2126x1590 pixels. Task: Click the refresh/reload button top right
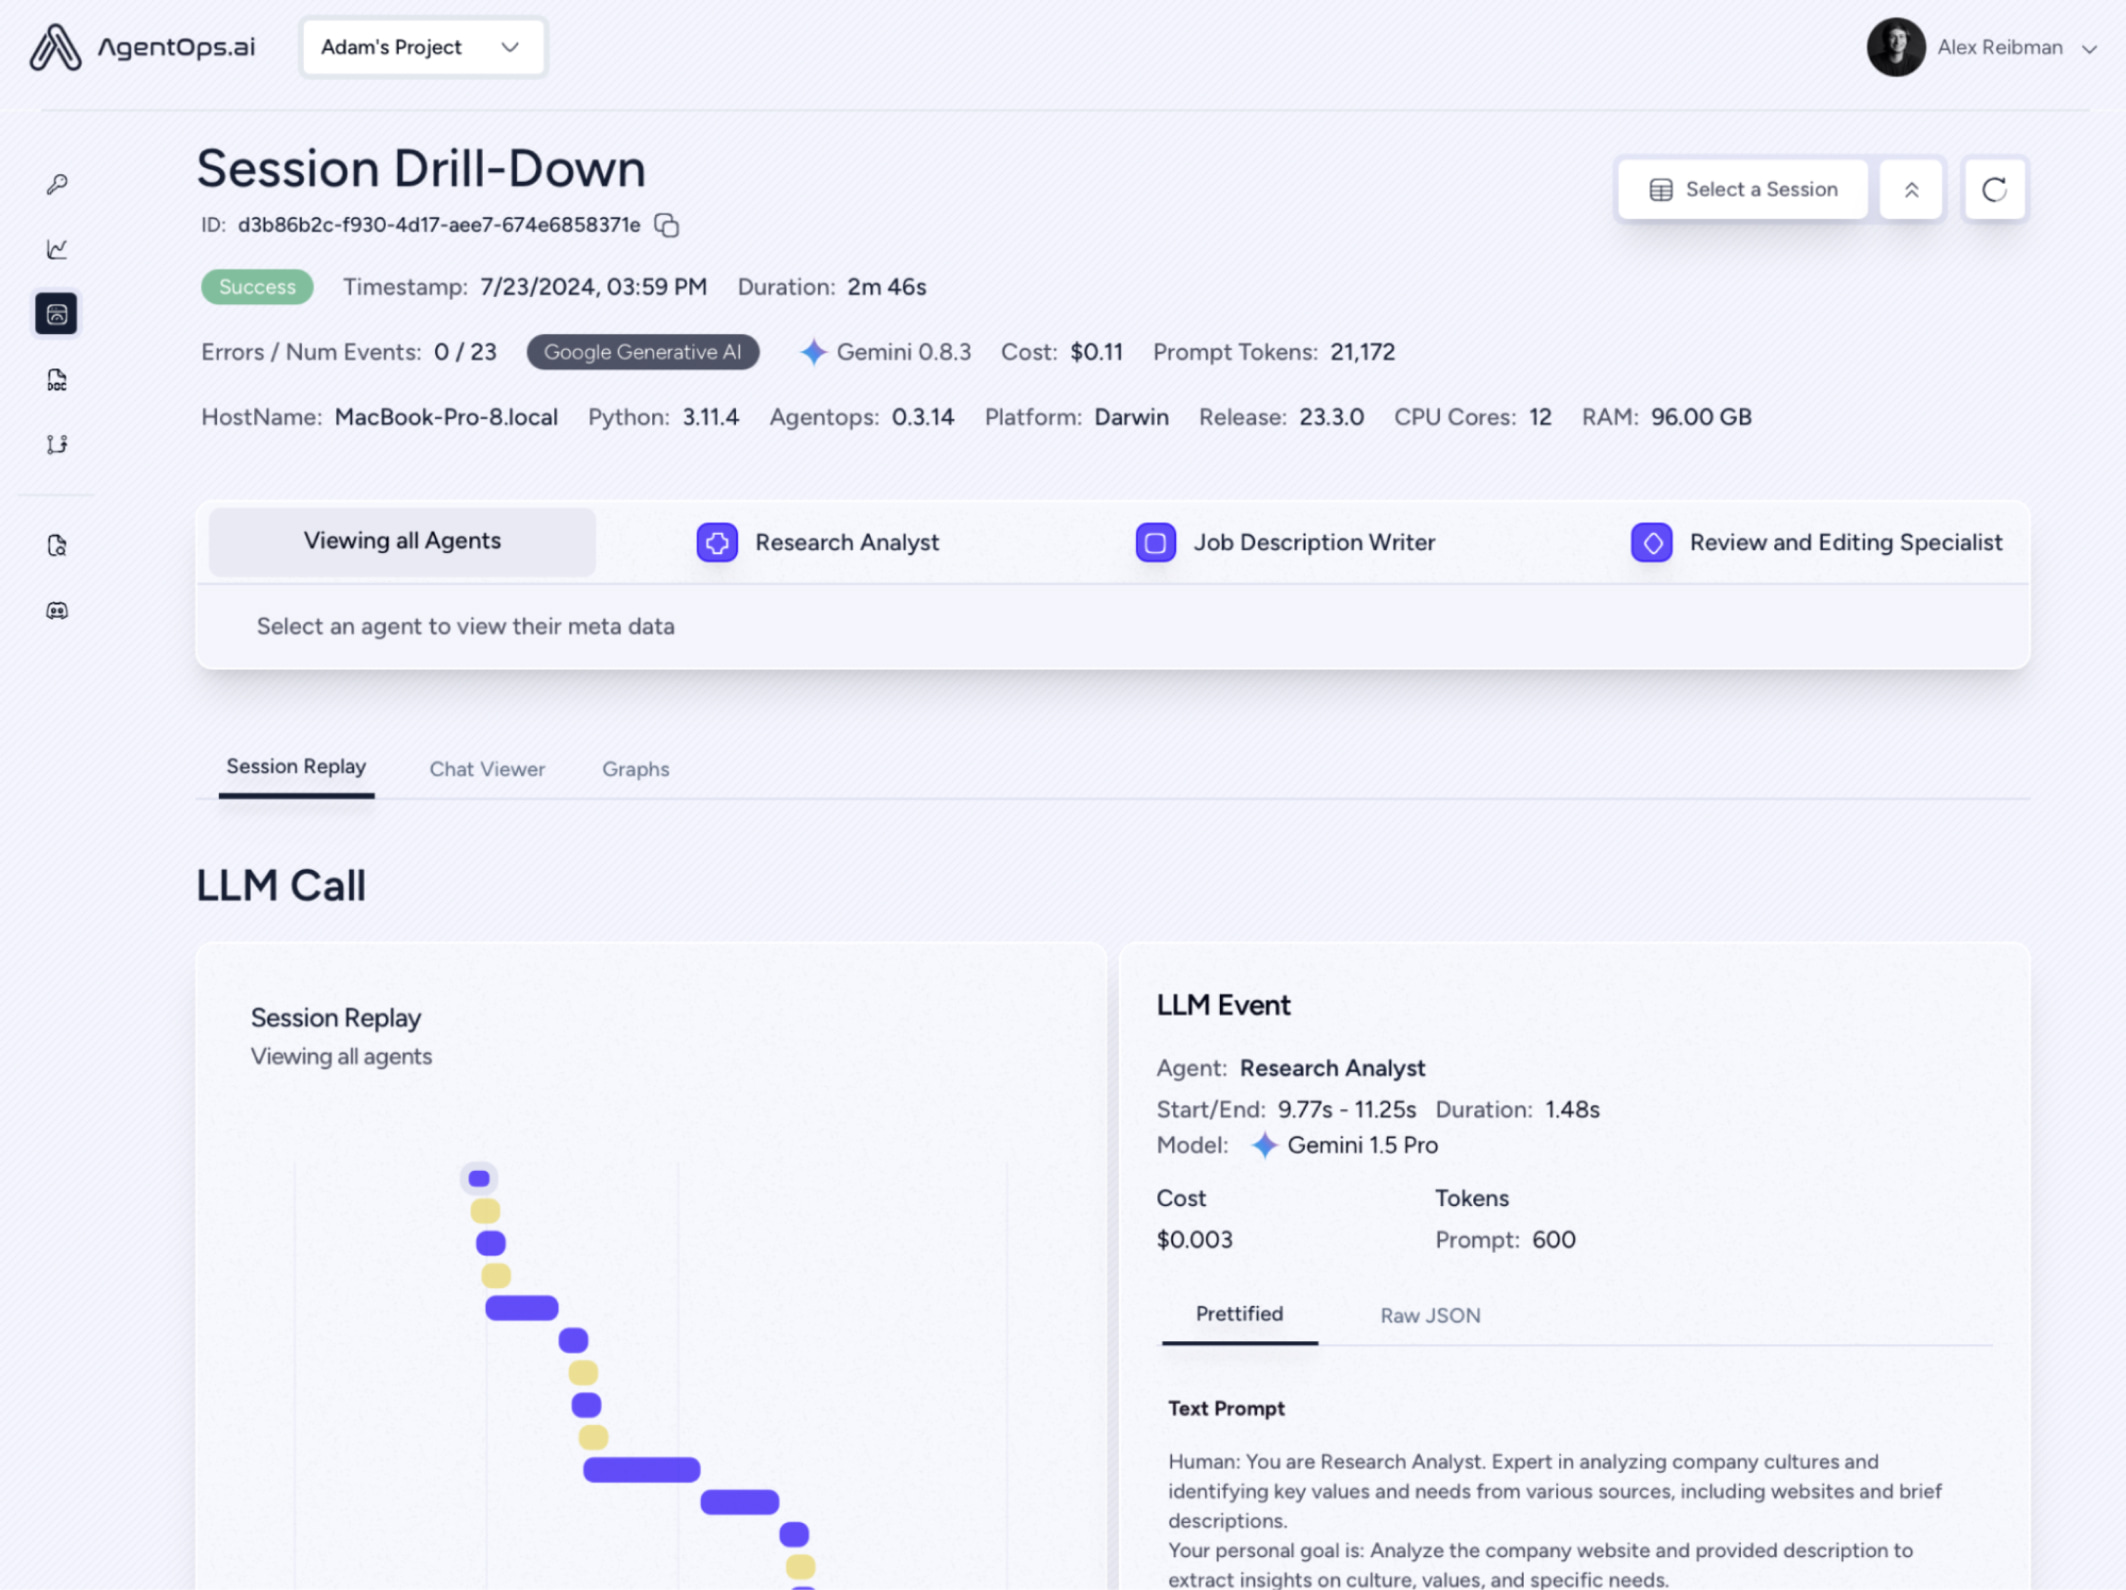click(1994, 189)
